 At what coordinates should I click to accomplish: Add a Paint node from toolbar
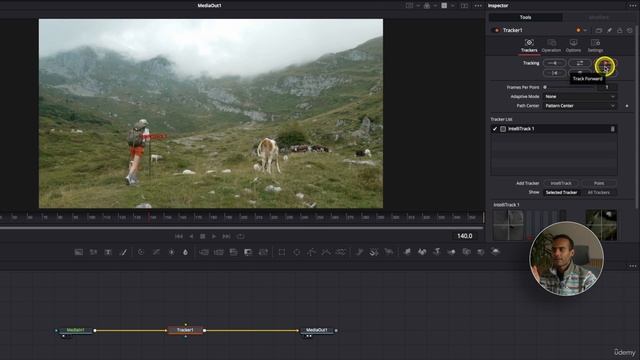point(123,252)
